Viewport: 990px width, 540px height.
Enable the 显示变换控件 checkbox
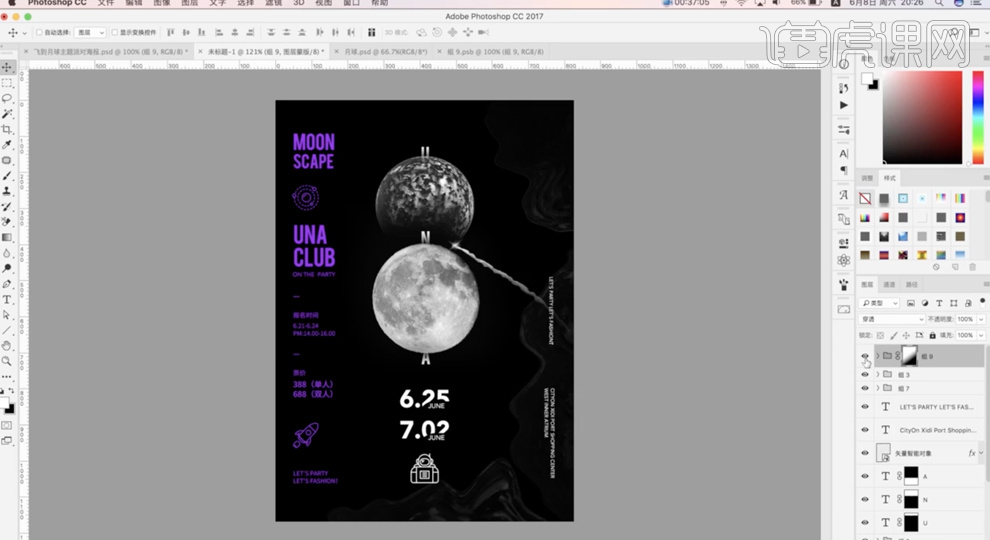click(x=115, y=32)
